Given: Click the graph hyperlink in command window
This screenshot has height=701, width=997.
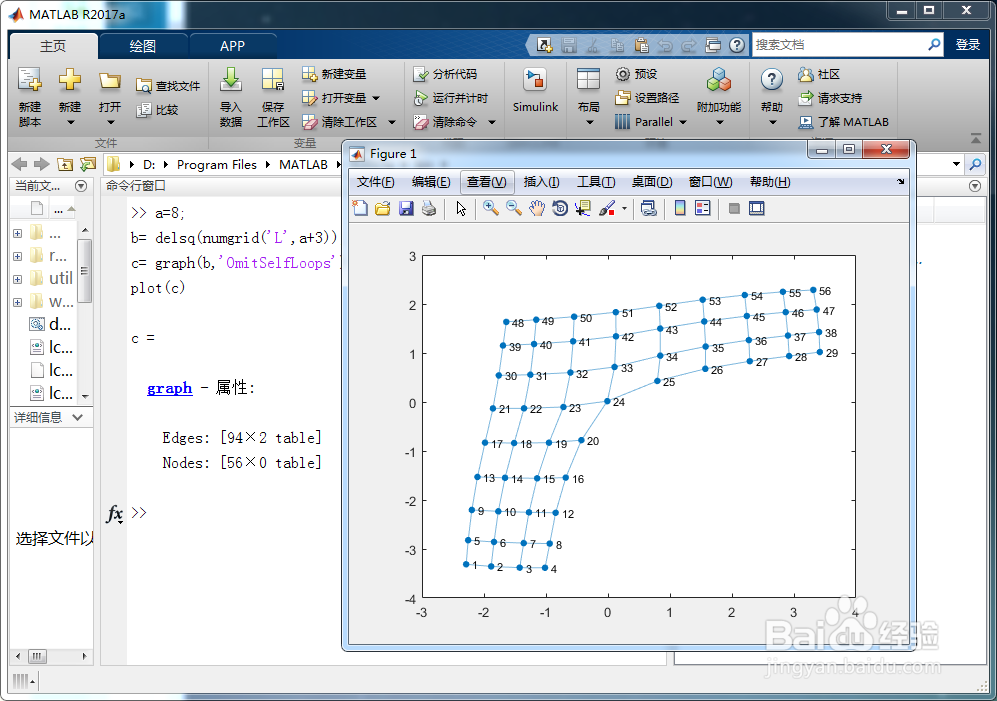Looking at the screenshot, I should coord(169,388).
